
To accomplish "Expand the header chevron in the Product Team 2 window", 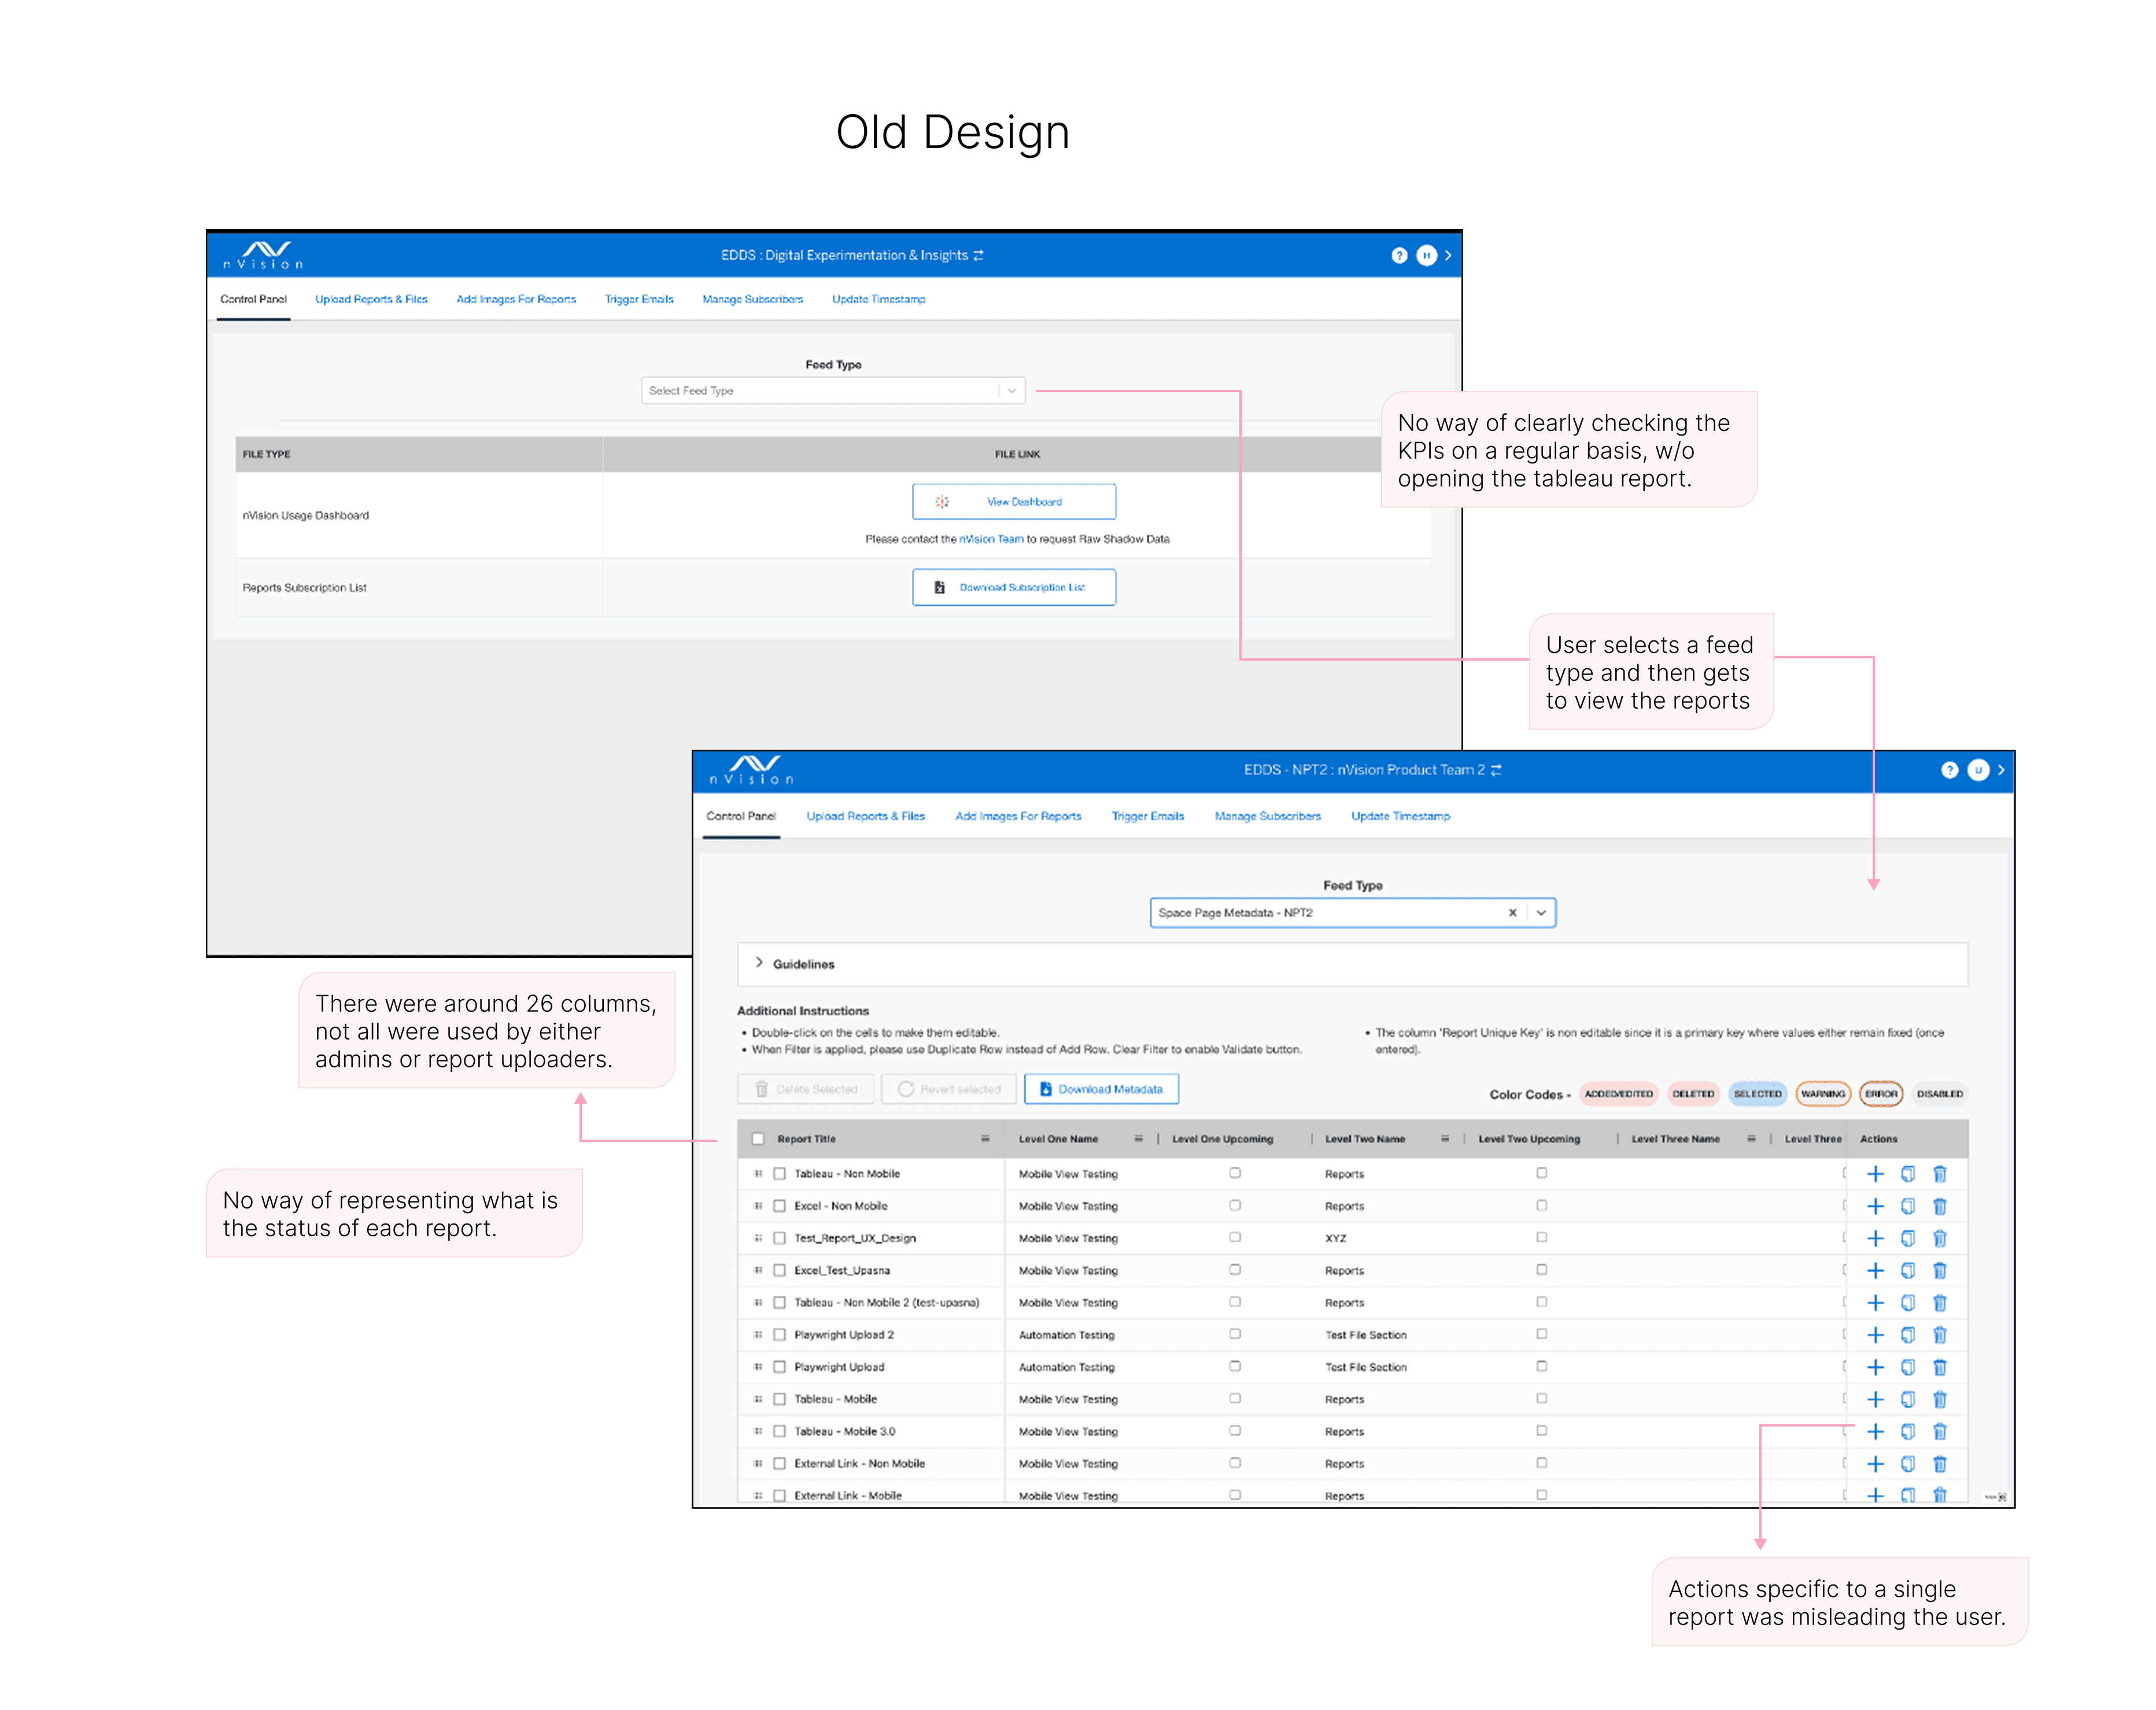I will coord(2001,770).
